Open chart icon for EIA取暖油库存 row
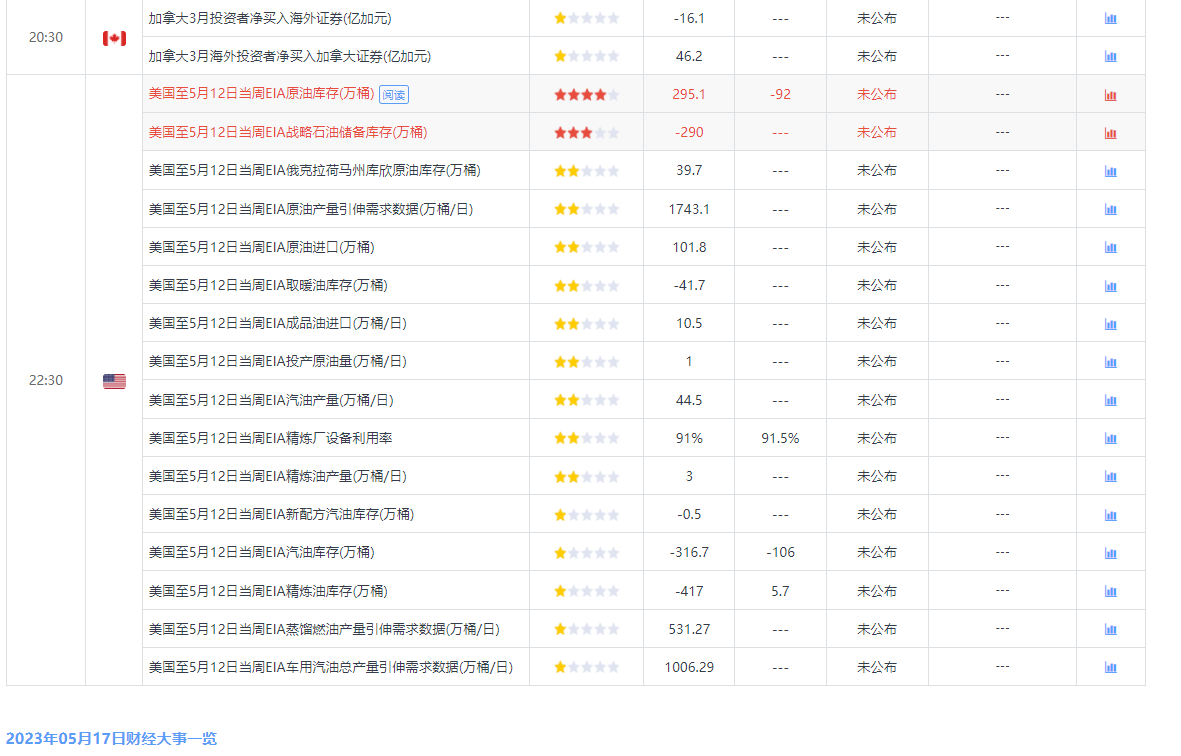 coord(1110,286)
